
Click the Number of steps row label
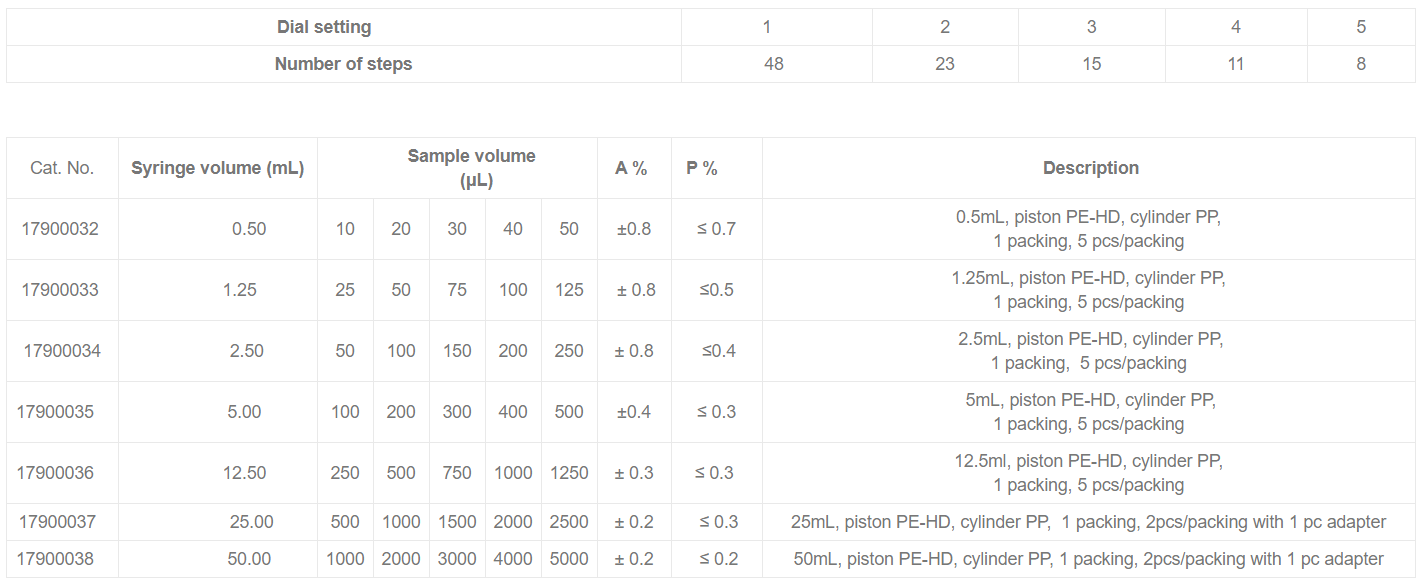click(343, 64)
